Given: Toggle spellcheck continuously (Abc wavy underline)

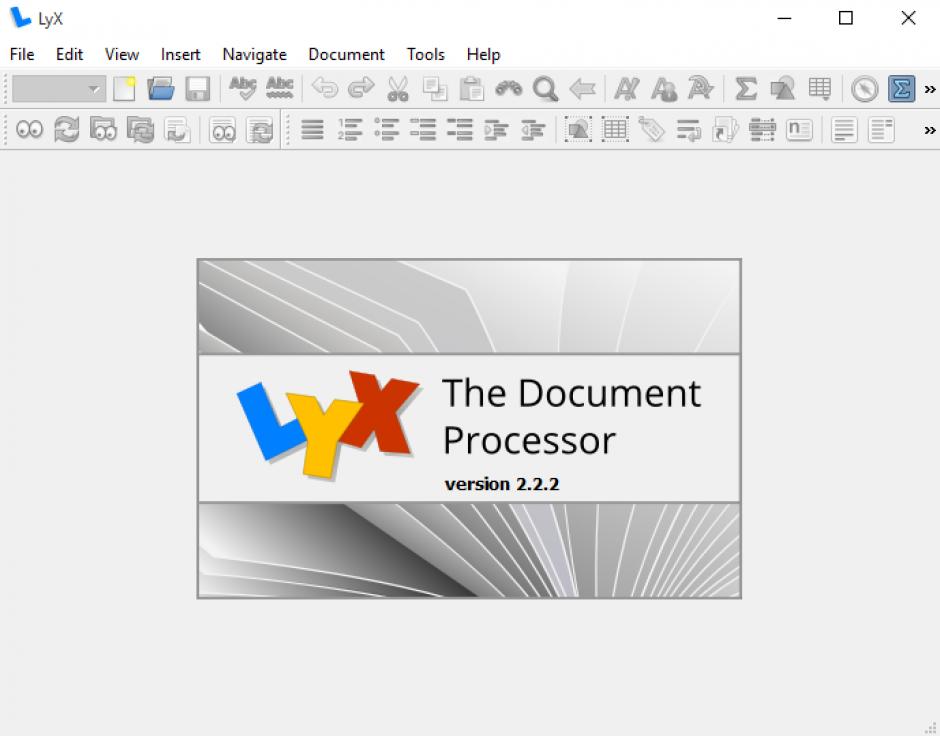Looking at the screenshot, I should click(280, 89).
